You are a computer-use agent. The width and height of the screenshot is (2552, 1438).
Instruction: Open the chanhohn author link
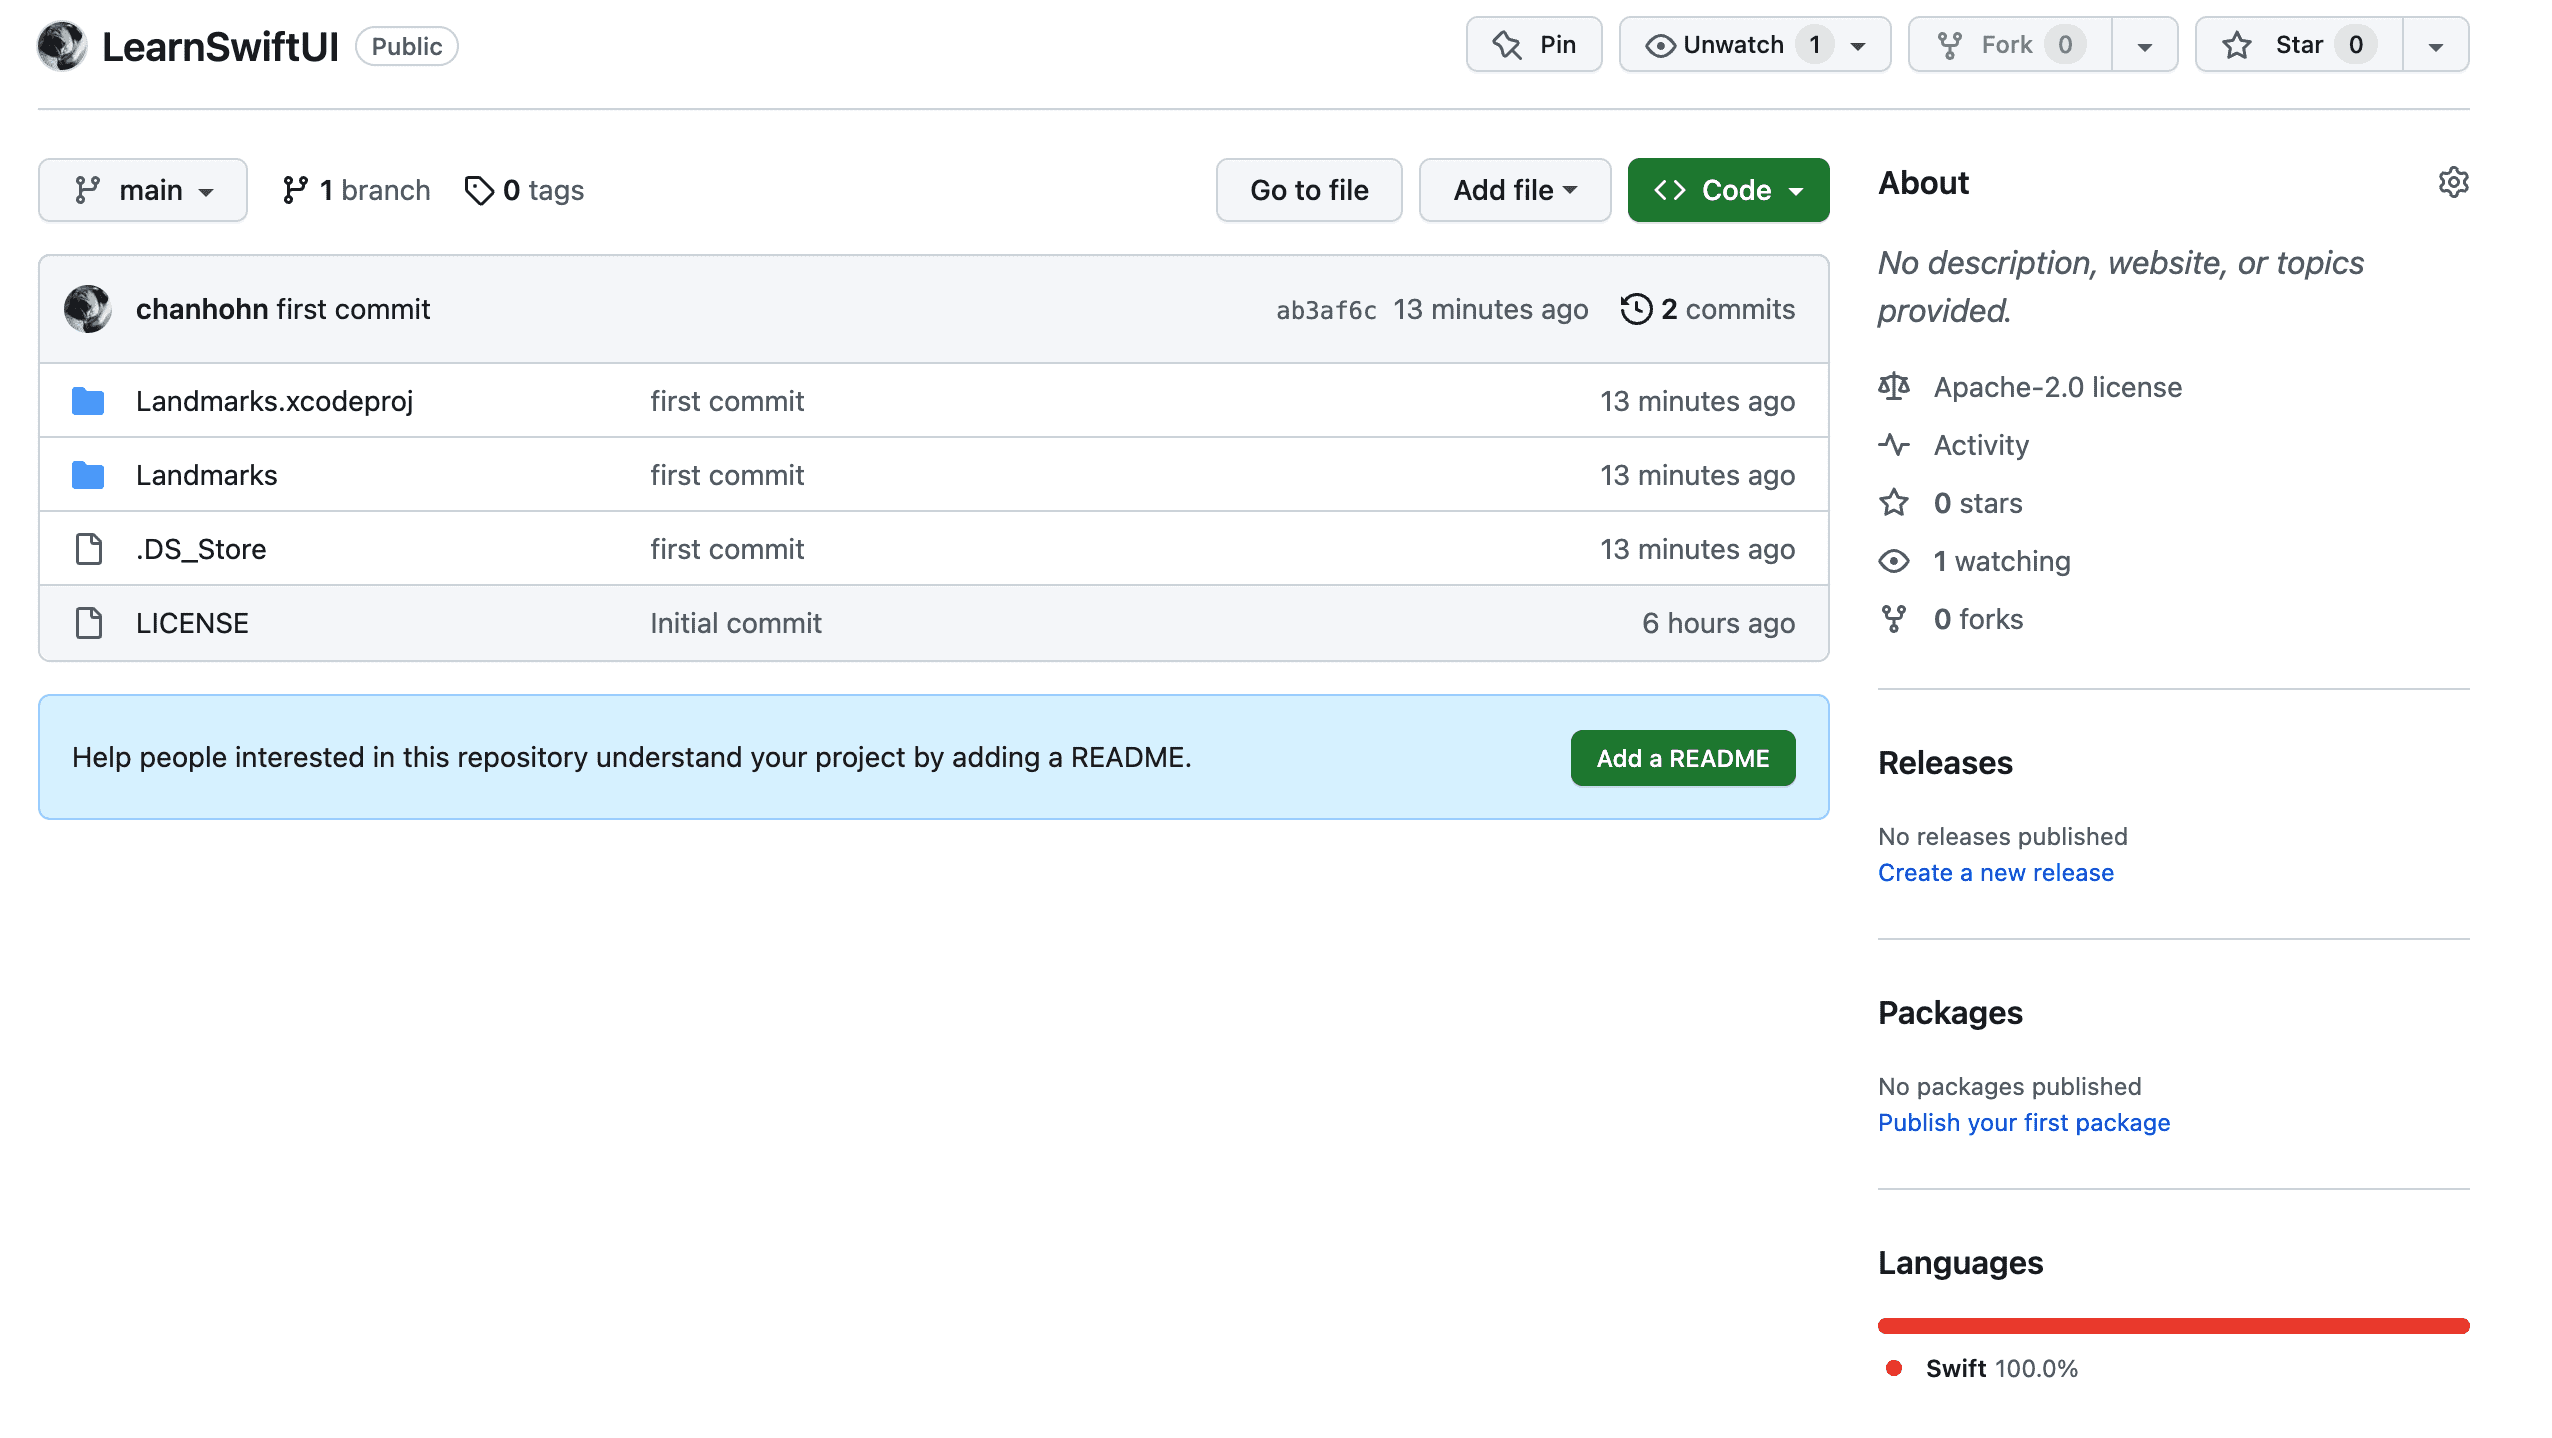click(202, 309)
